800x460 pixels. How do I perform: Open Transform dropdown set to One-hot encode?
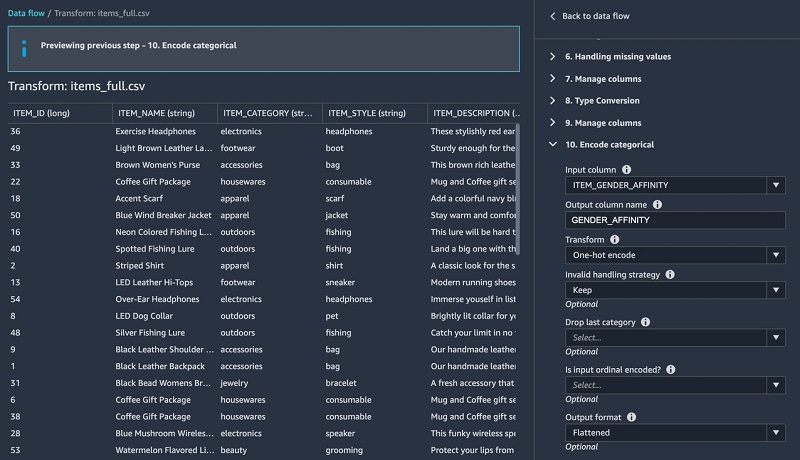coord(675,255)
